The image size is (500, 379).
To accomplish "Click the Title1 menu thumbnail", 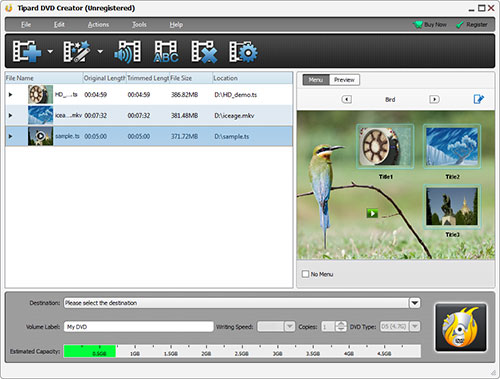I will [x=385, y=146].
